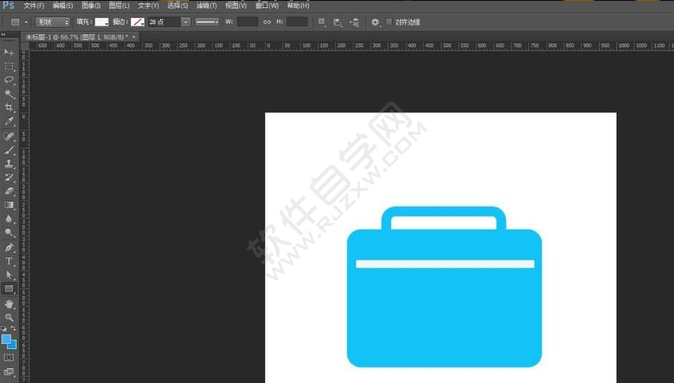Open the Image menu
The width and height of the screenshot is (674, 383).
[x=91, y=6]
